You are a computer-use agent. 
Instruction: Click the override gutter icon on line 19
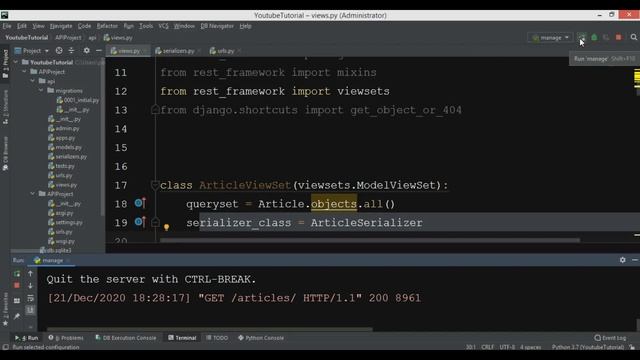click(140, 222)
